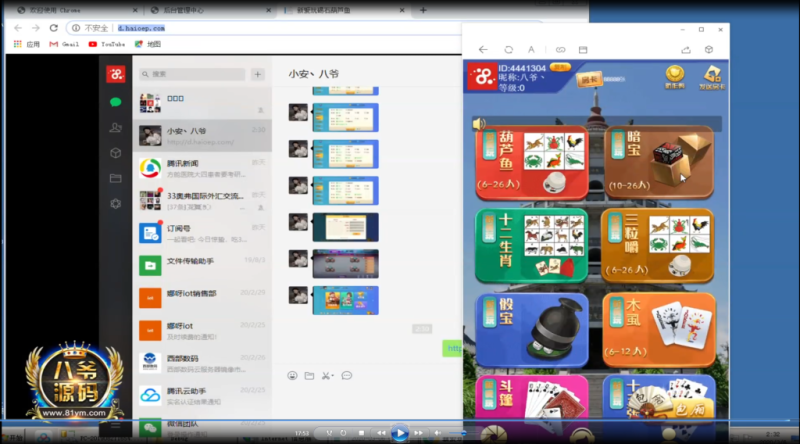Select the 暗宝 game tile
The width and height of the screenshot is (800, 444).
tap(658, 165)
